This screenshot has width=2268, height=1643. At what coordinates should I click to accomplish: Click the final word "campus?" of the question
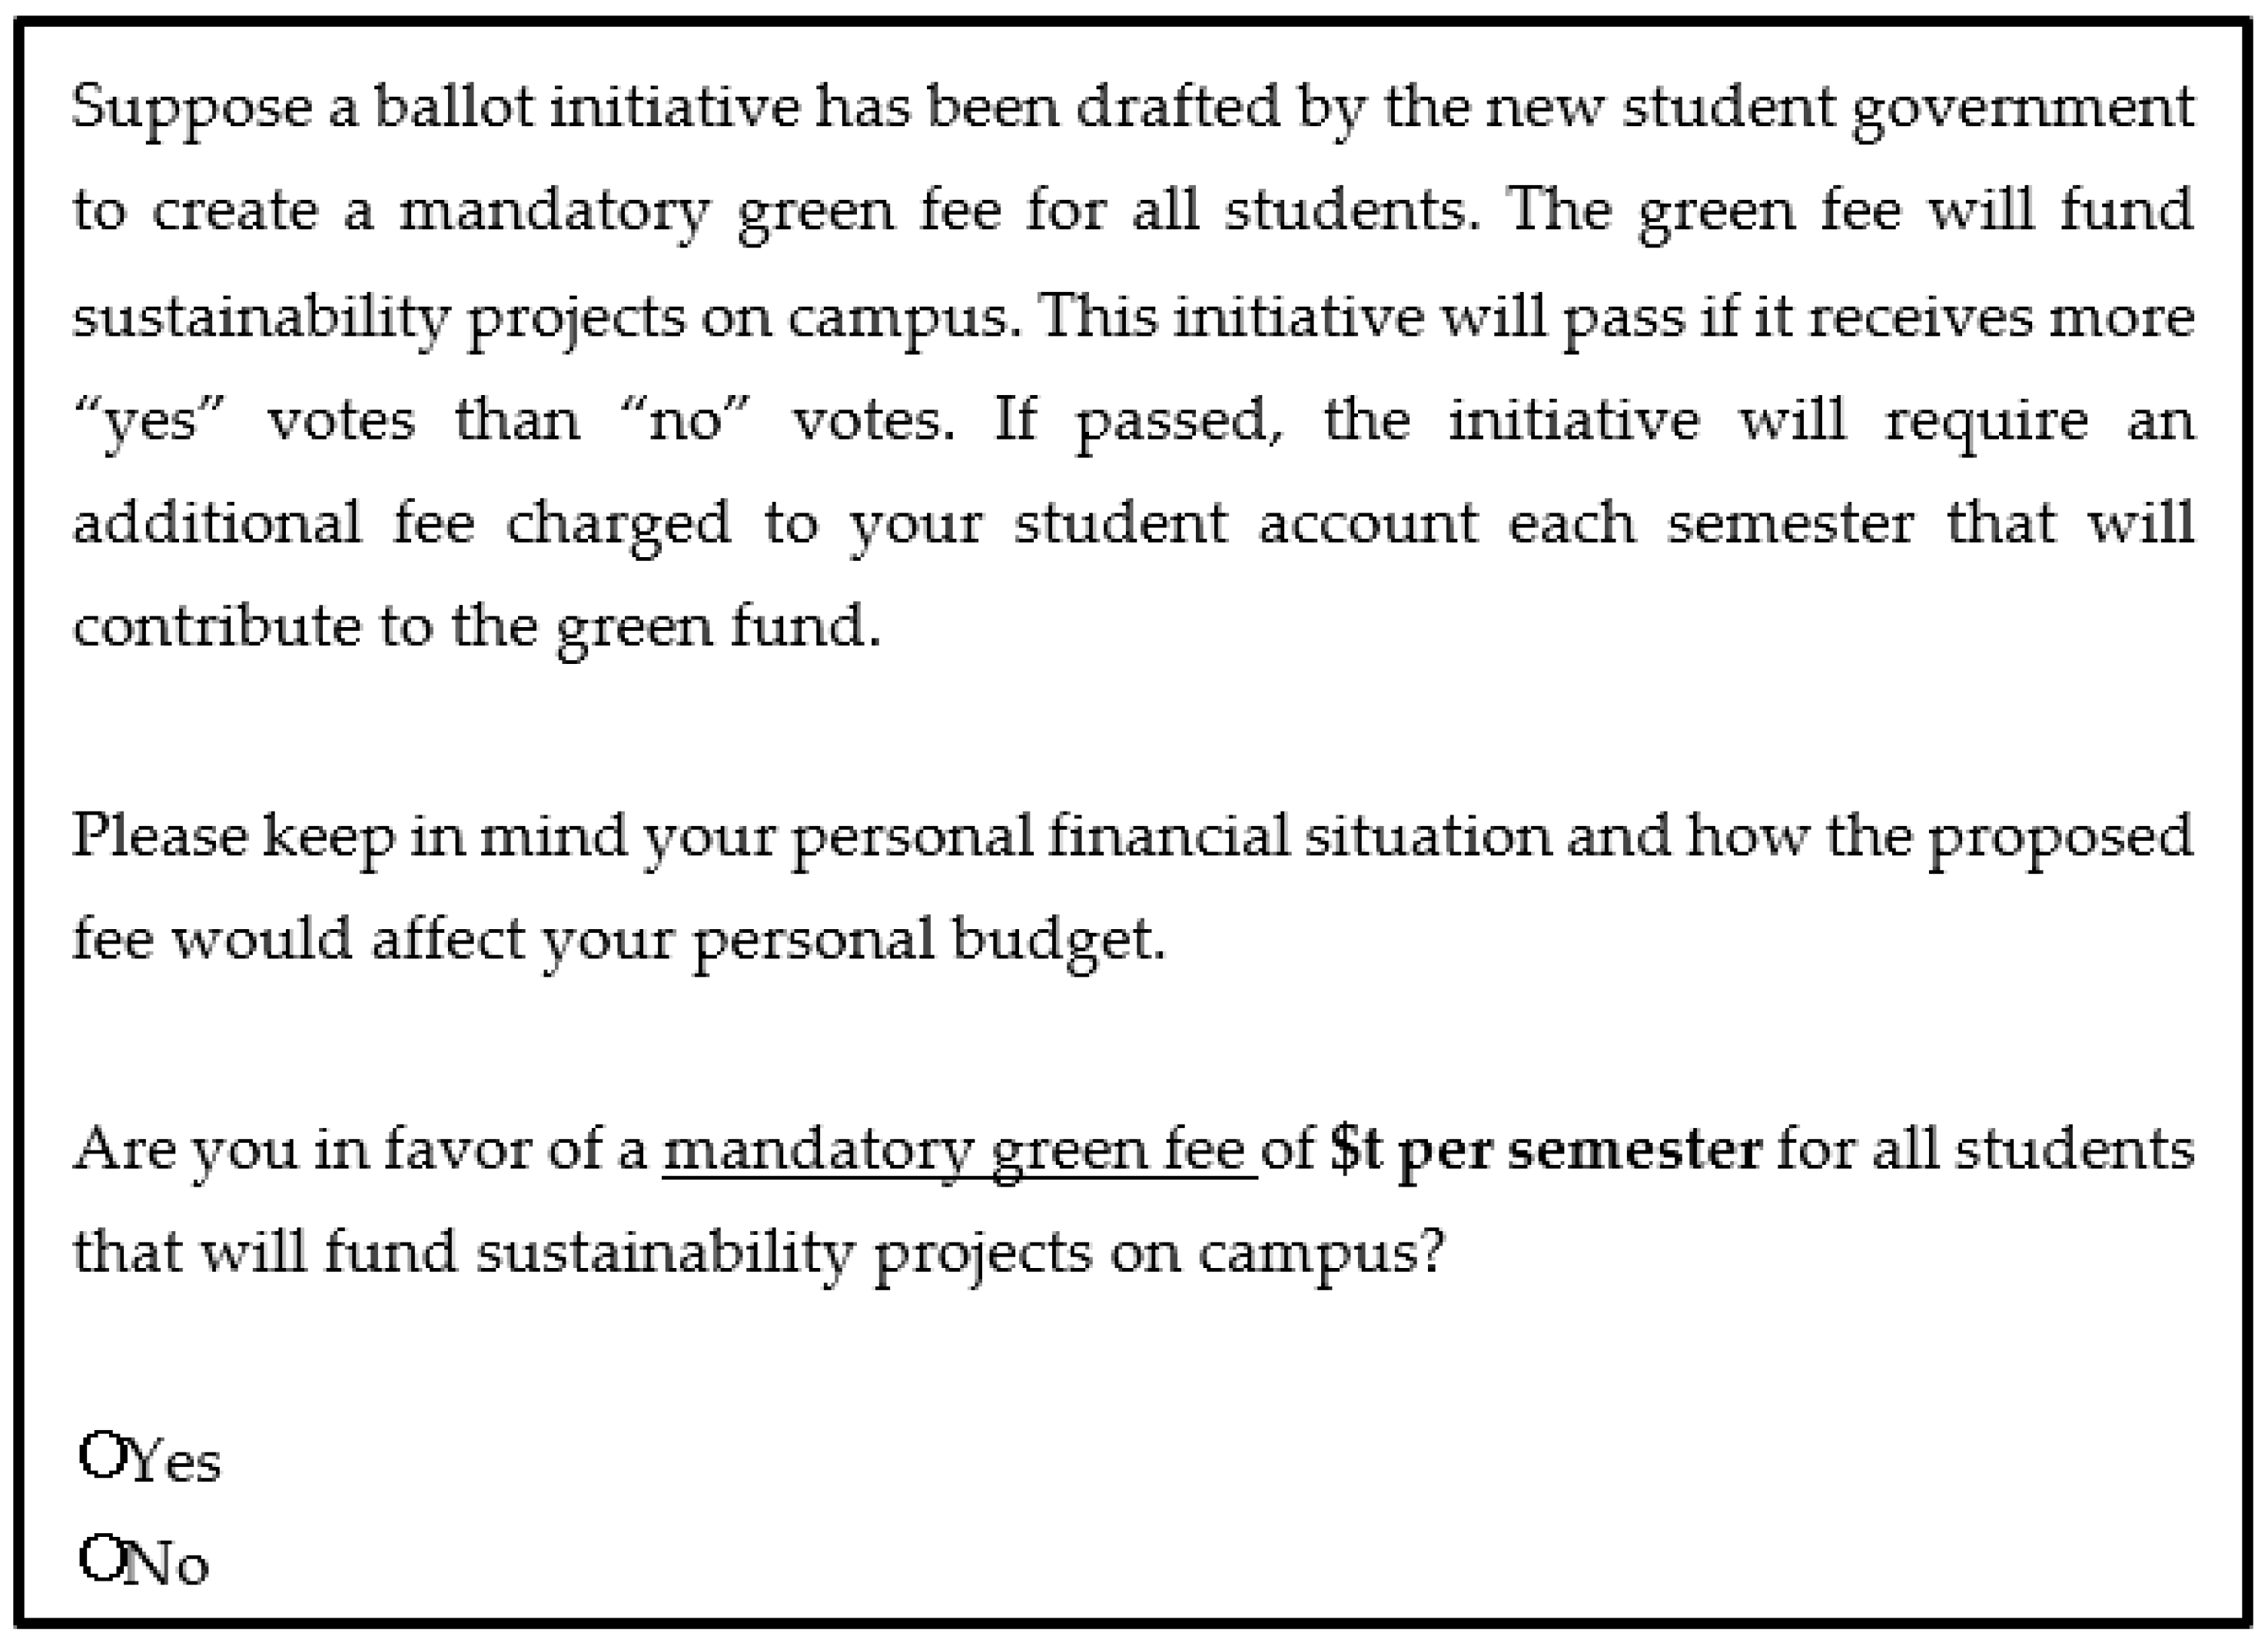click(1321, 1253)
